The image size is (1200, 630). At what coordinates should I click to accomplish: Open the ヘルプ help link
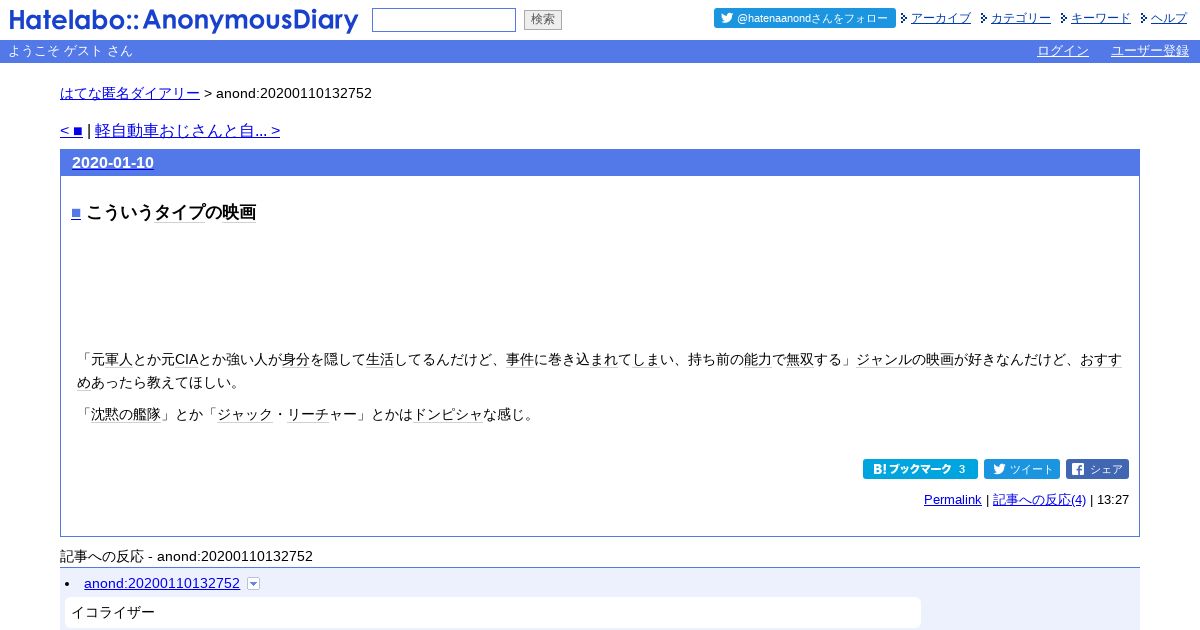pos(1169,18)
